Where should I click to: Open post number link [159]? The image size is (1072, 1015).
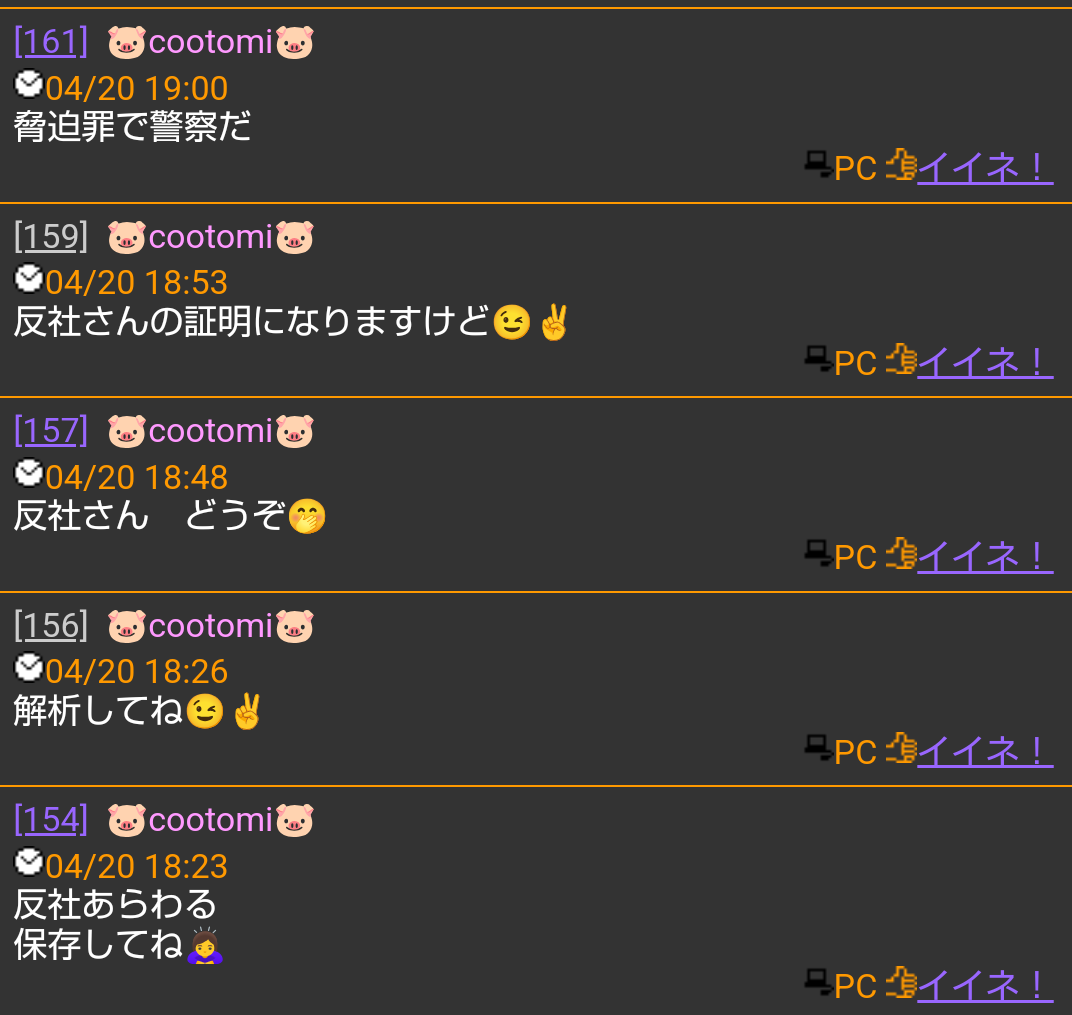(x=51, y=237)
